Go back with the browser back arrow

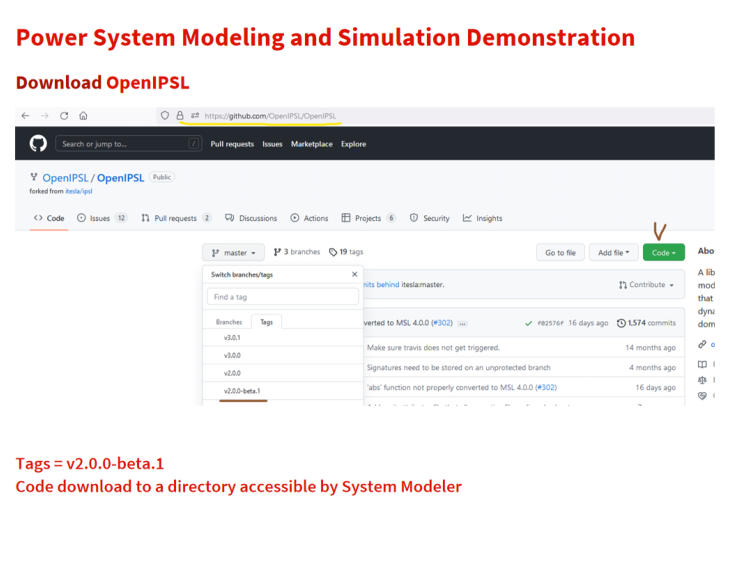(25, 116)
